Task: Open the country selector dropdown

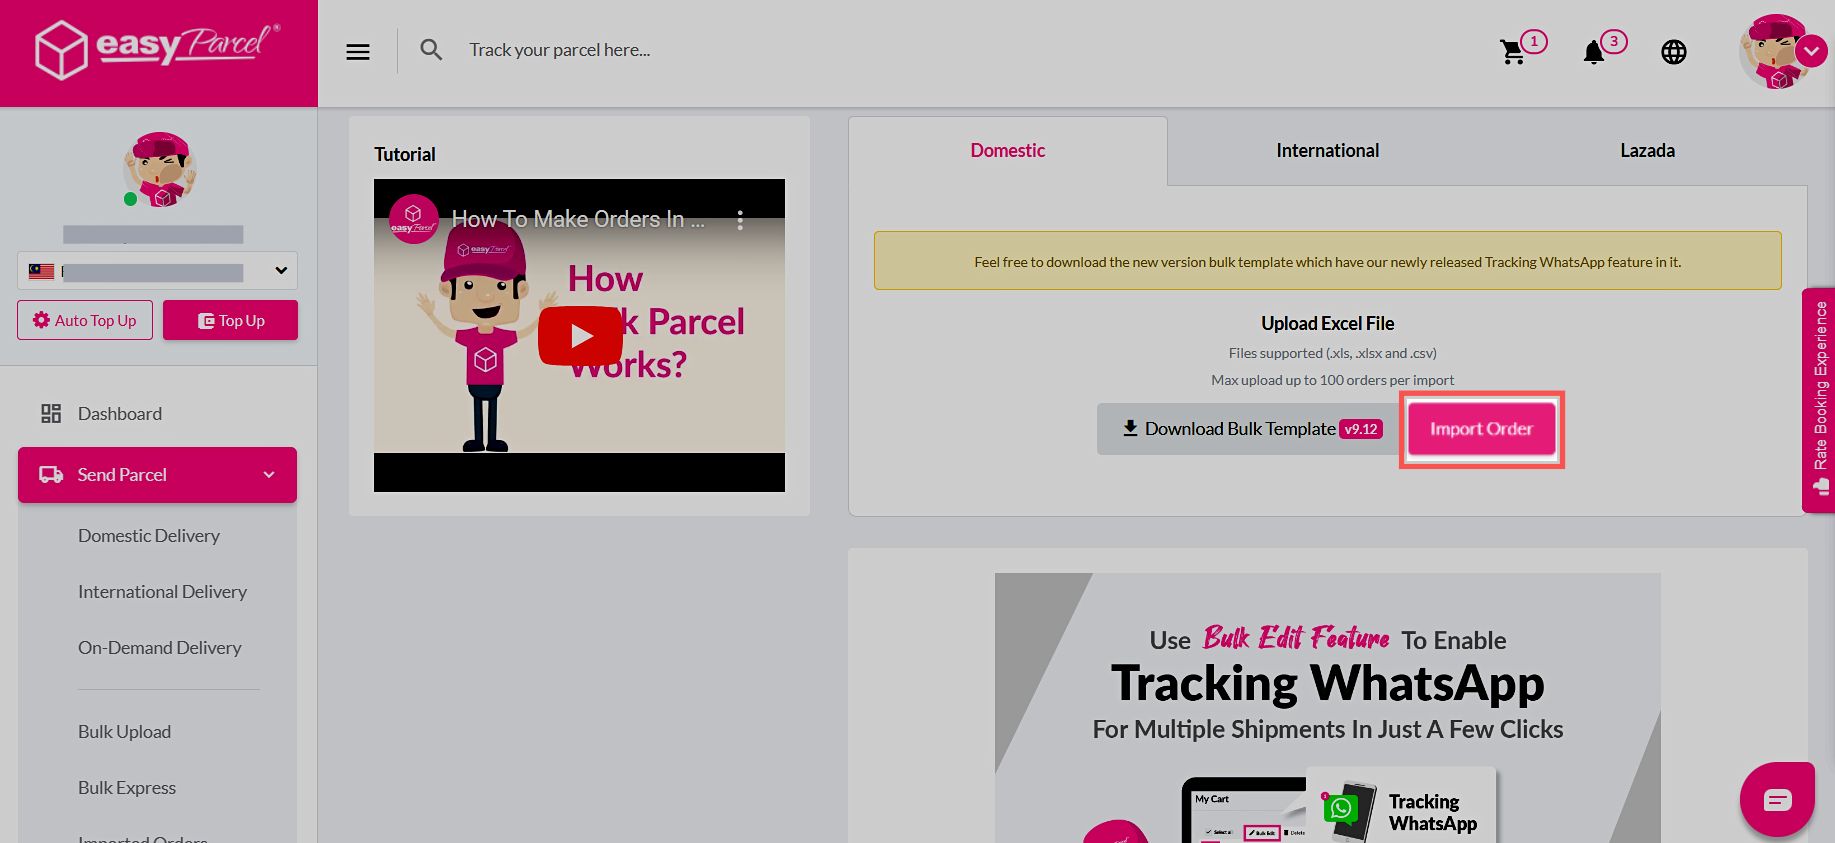Action: (158, 271)
